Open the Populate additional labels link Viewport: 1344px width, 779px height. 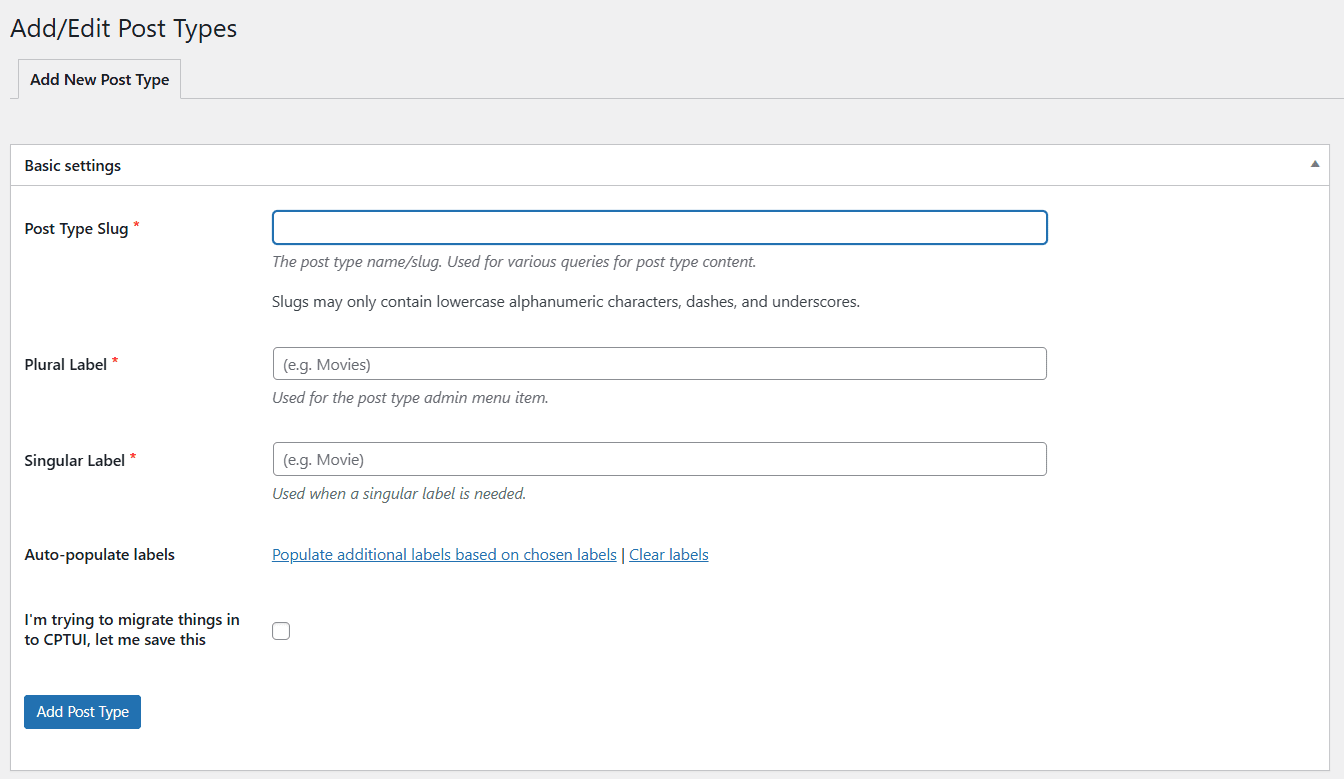(x=444, y=554)
